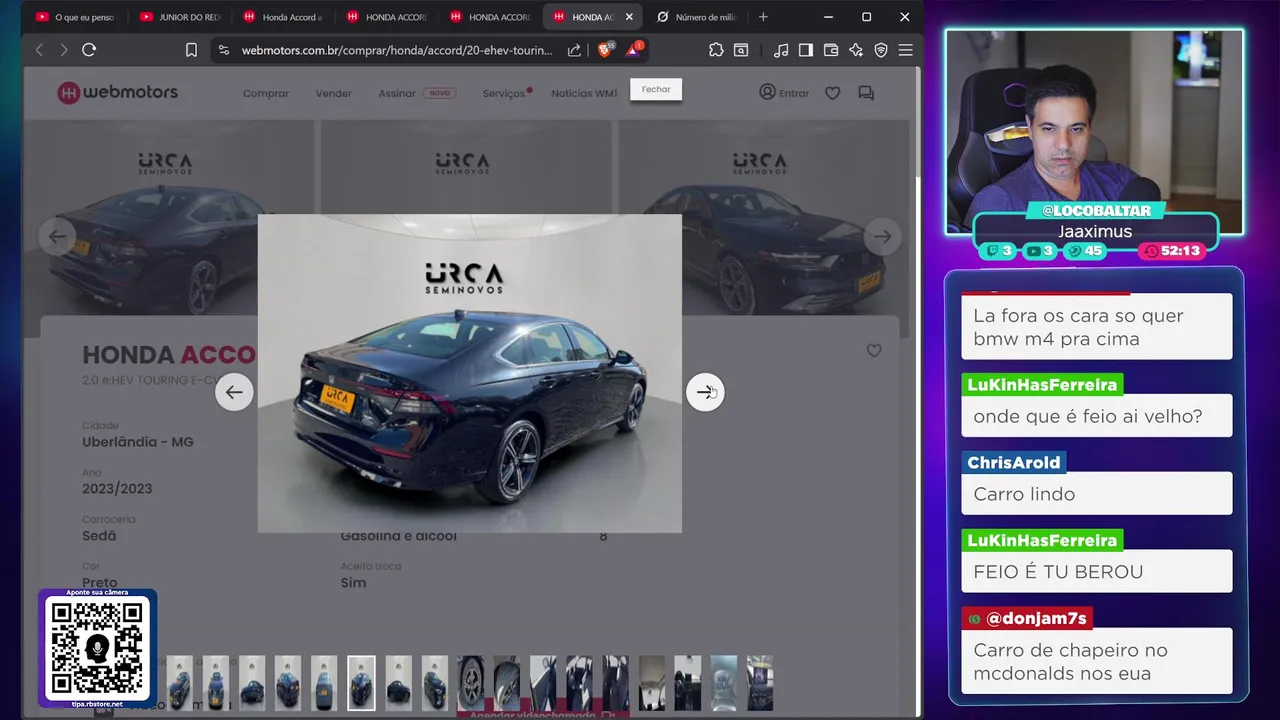Bookmark this page with the bookmark icon
The image size is (1280, 720).
[x=191, y=50]
